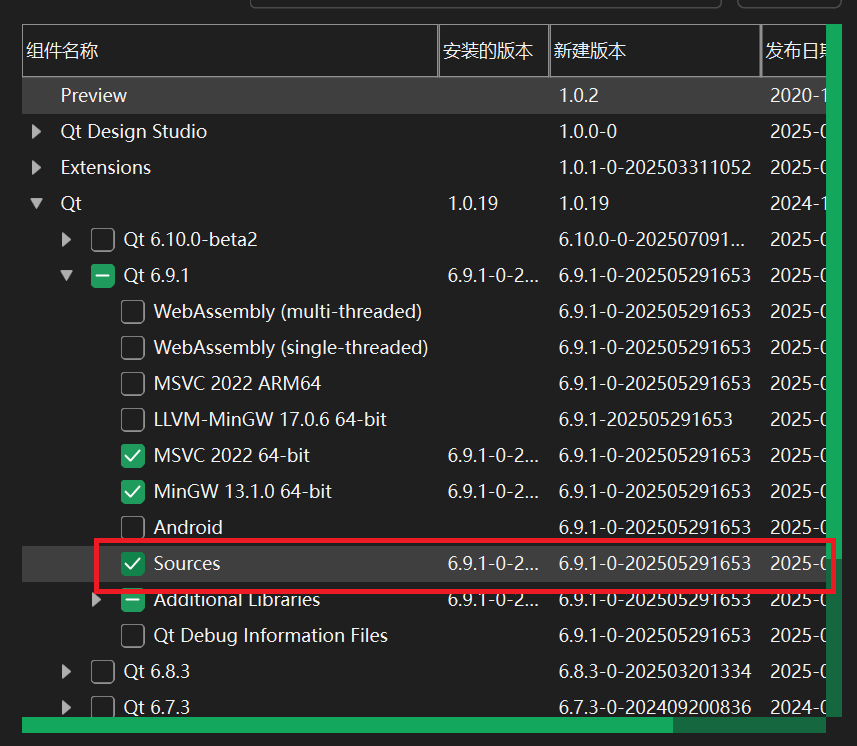
Task: Click the horizontal scrollbar thumb
Action: (348, 725)
